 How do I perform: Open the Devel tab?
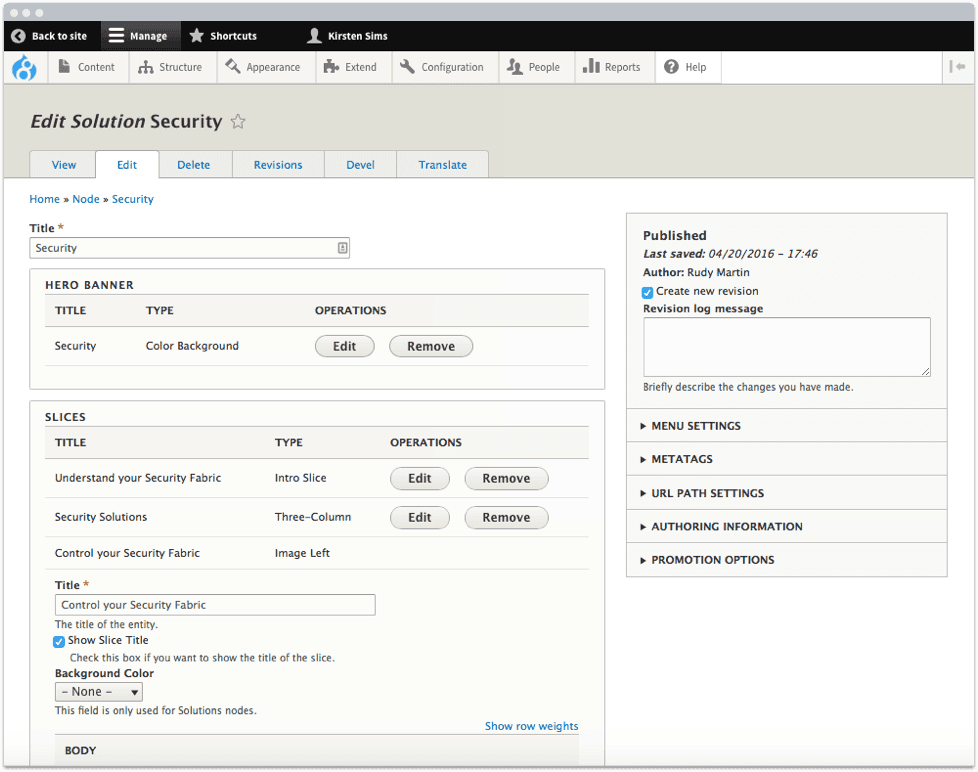point(361,165)
